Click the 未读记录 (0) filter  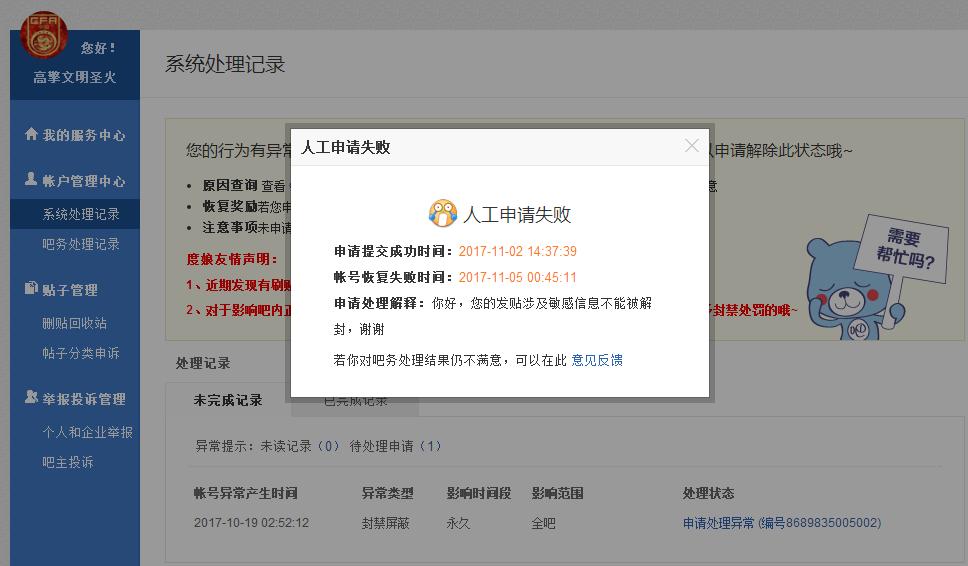coord(300,446)
